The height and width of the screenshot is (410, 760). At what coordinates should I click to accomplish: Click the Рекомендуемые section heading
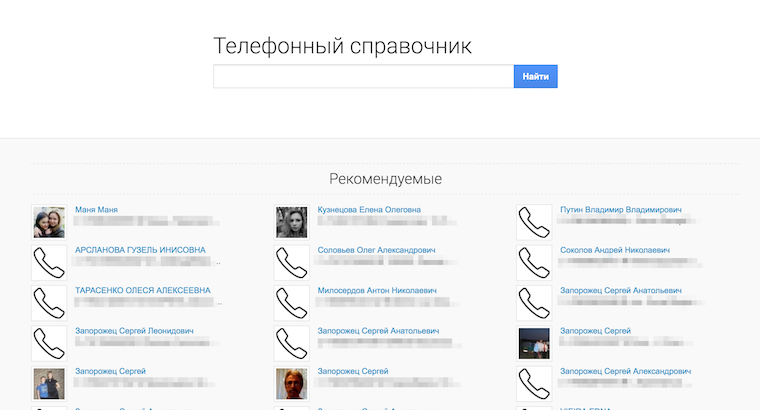385,179
